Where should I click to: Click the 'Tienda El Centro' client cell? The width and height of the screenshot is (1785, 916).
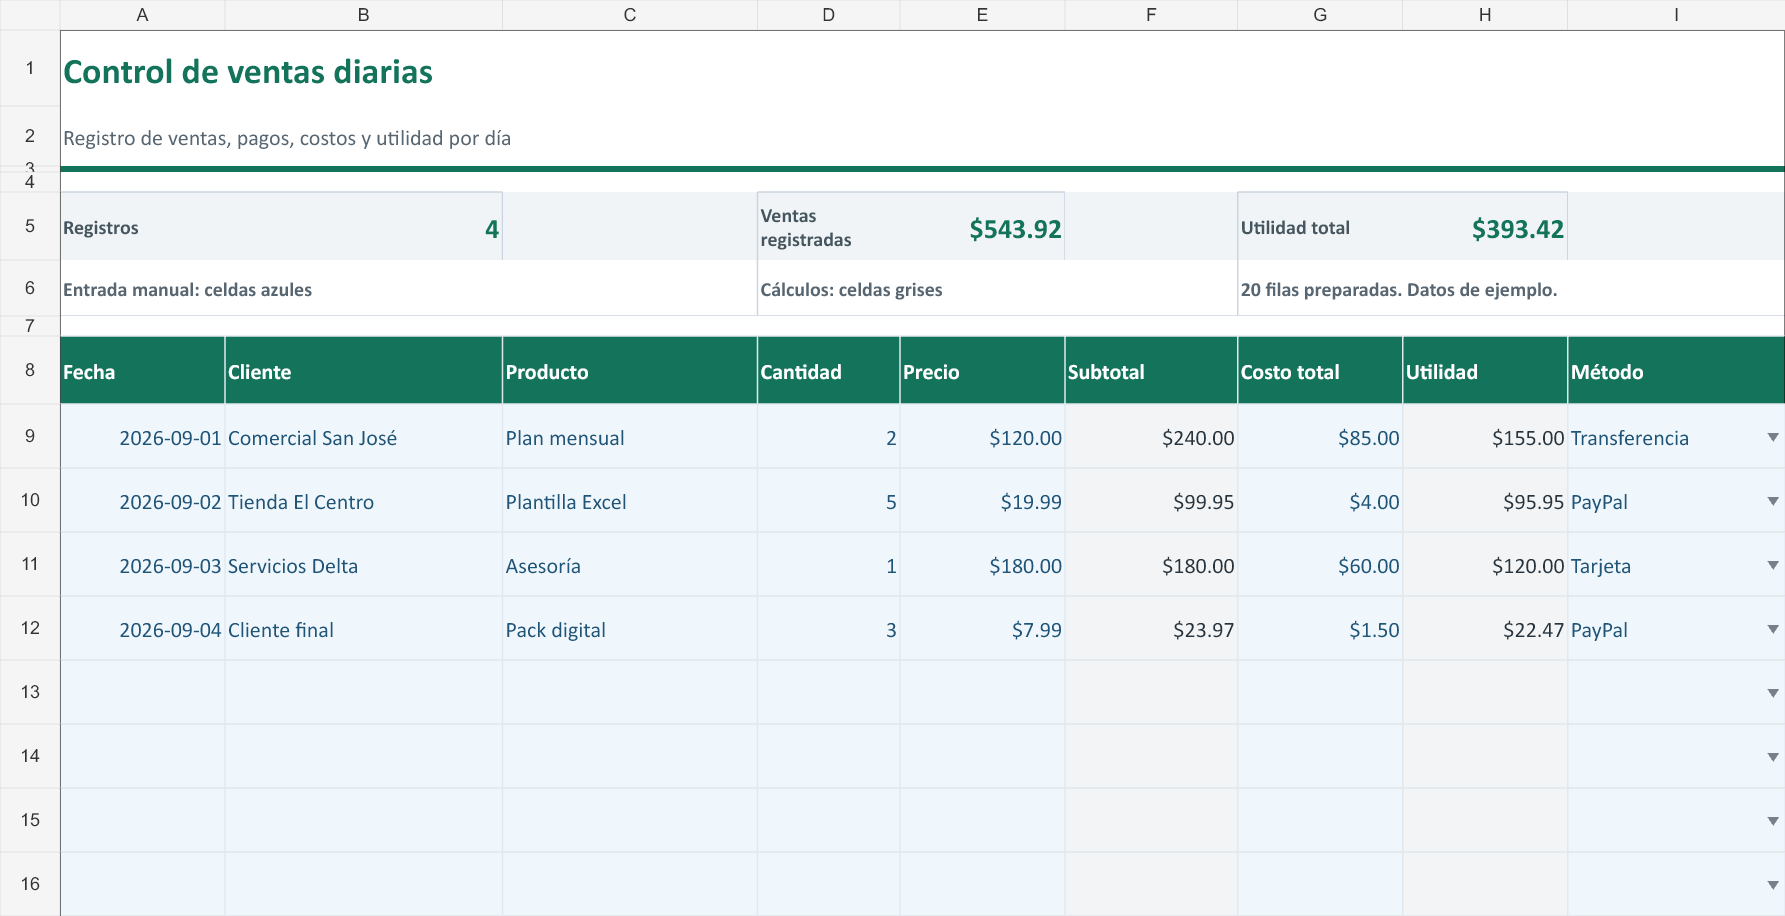coord(363,501)
